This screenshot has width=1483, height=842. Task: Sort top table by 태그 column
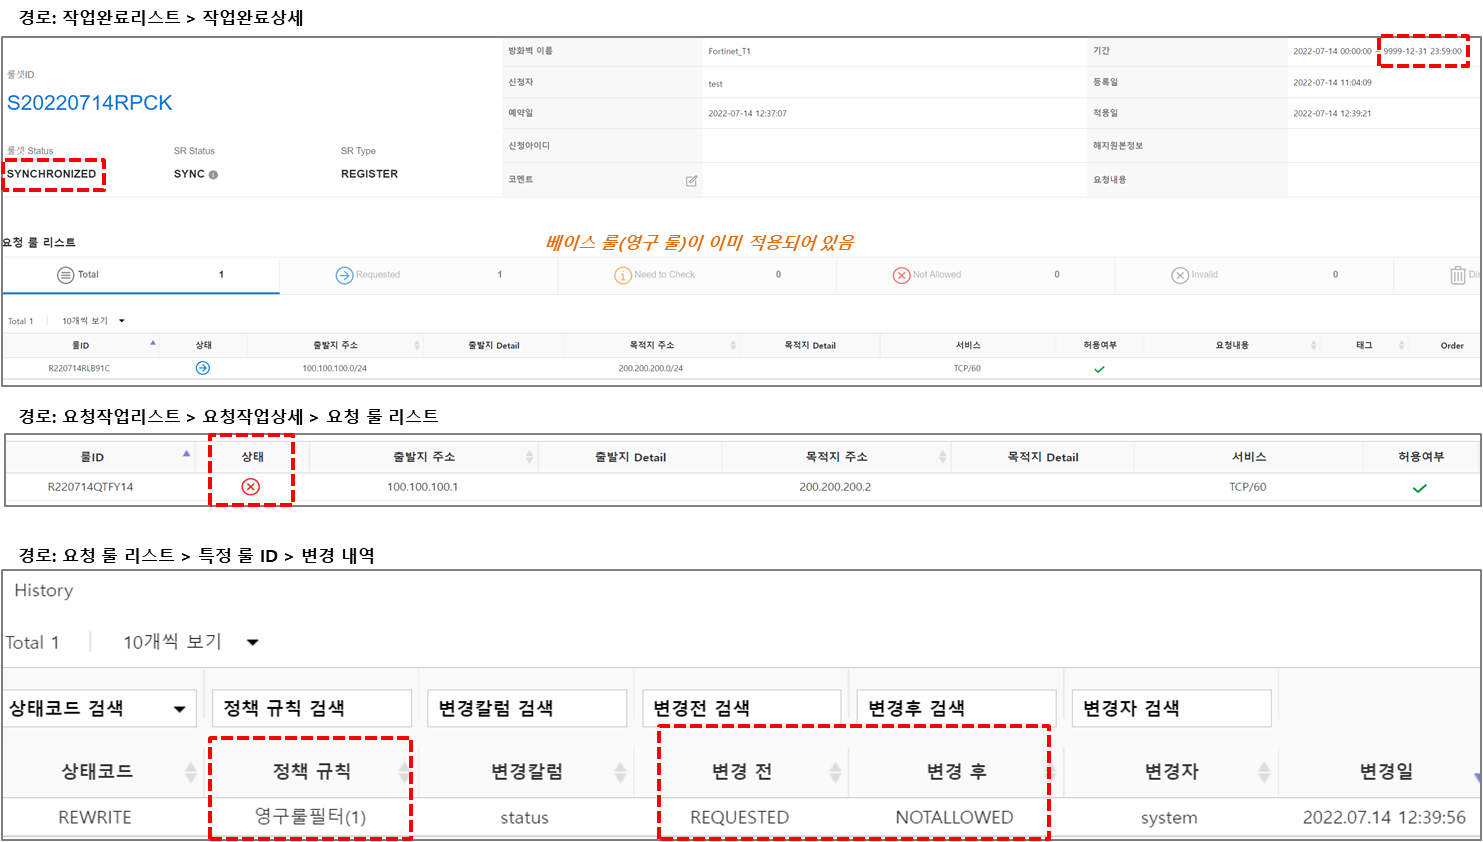coord(1401,345)
